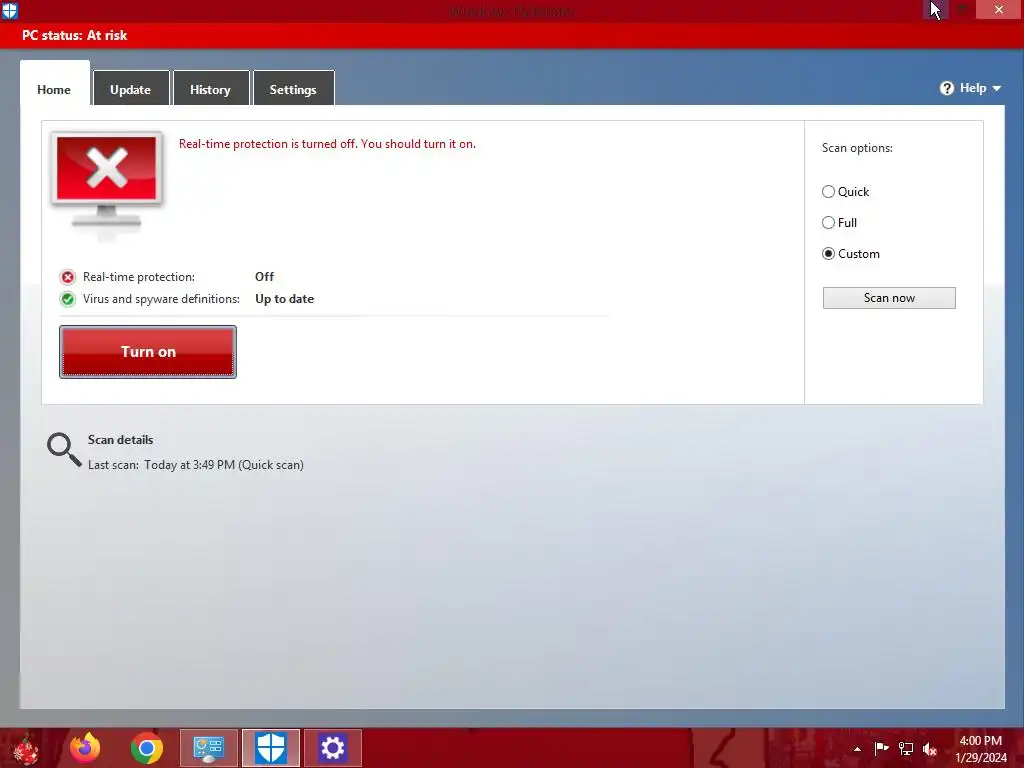Open the History tab
Viewport: 1024px width, 768px height.
(210, 89)
